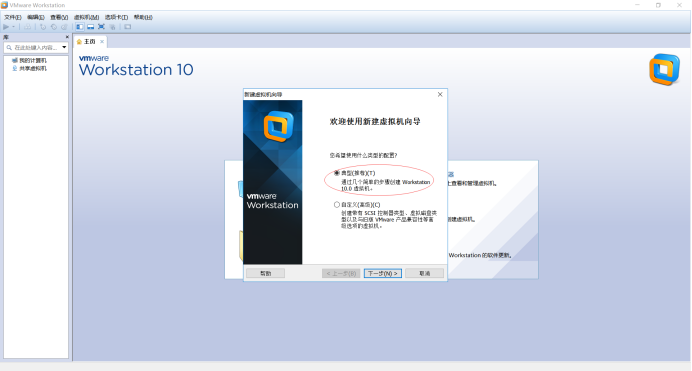Click the snapshot manager toolbar icon

pyautogui.click(x=64, y=27)
